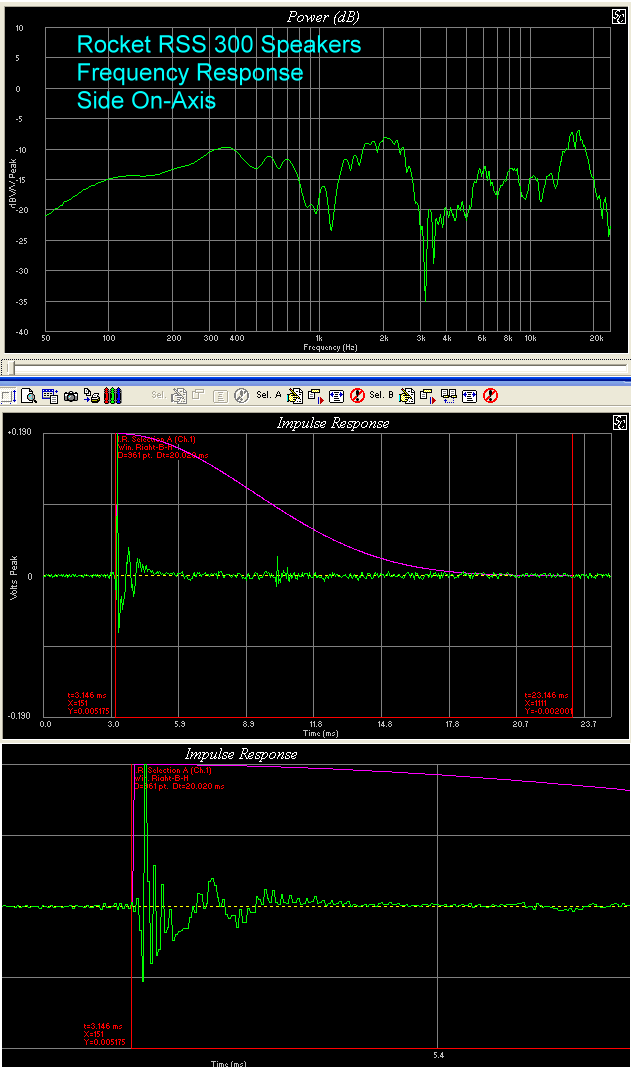Click the Sel. A label
The image size is (631, 1067).
click(269, 395)
